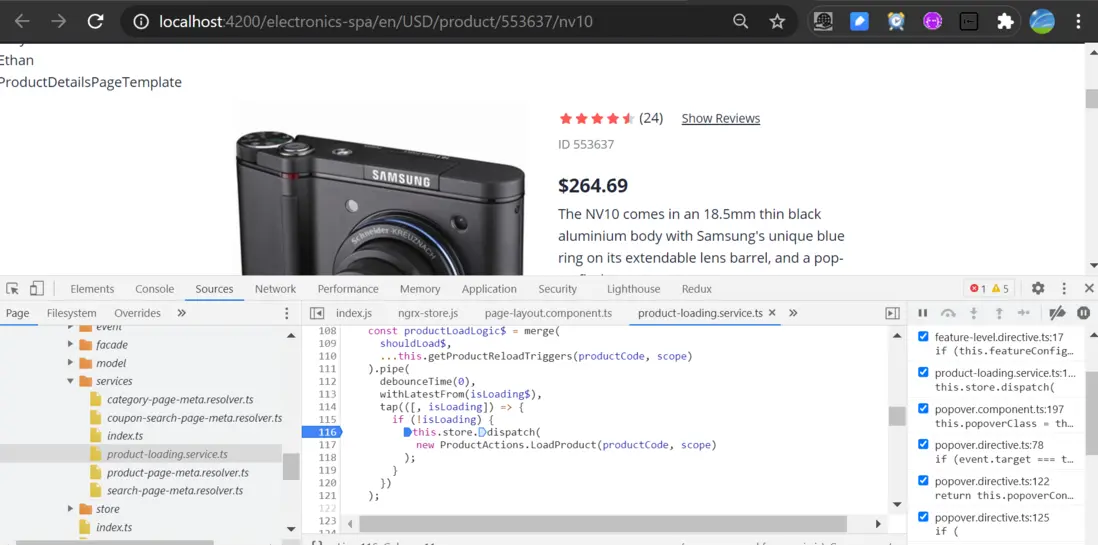Viewport: 1098px width, 545px height.
Task: Go back using browser back arrow
Action: pos(22,22)
